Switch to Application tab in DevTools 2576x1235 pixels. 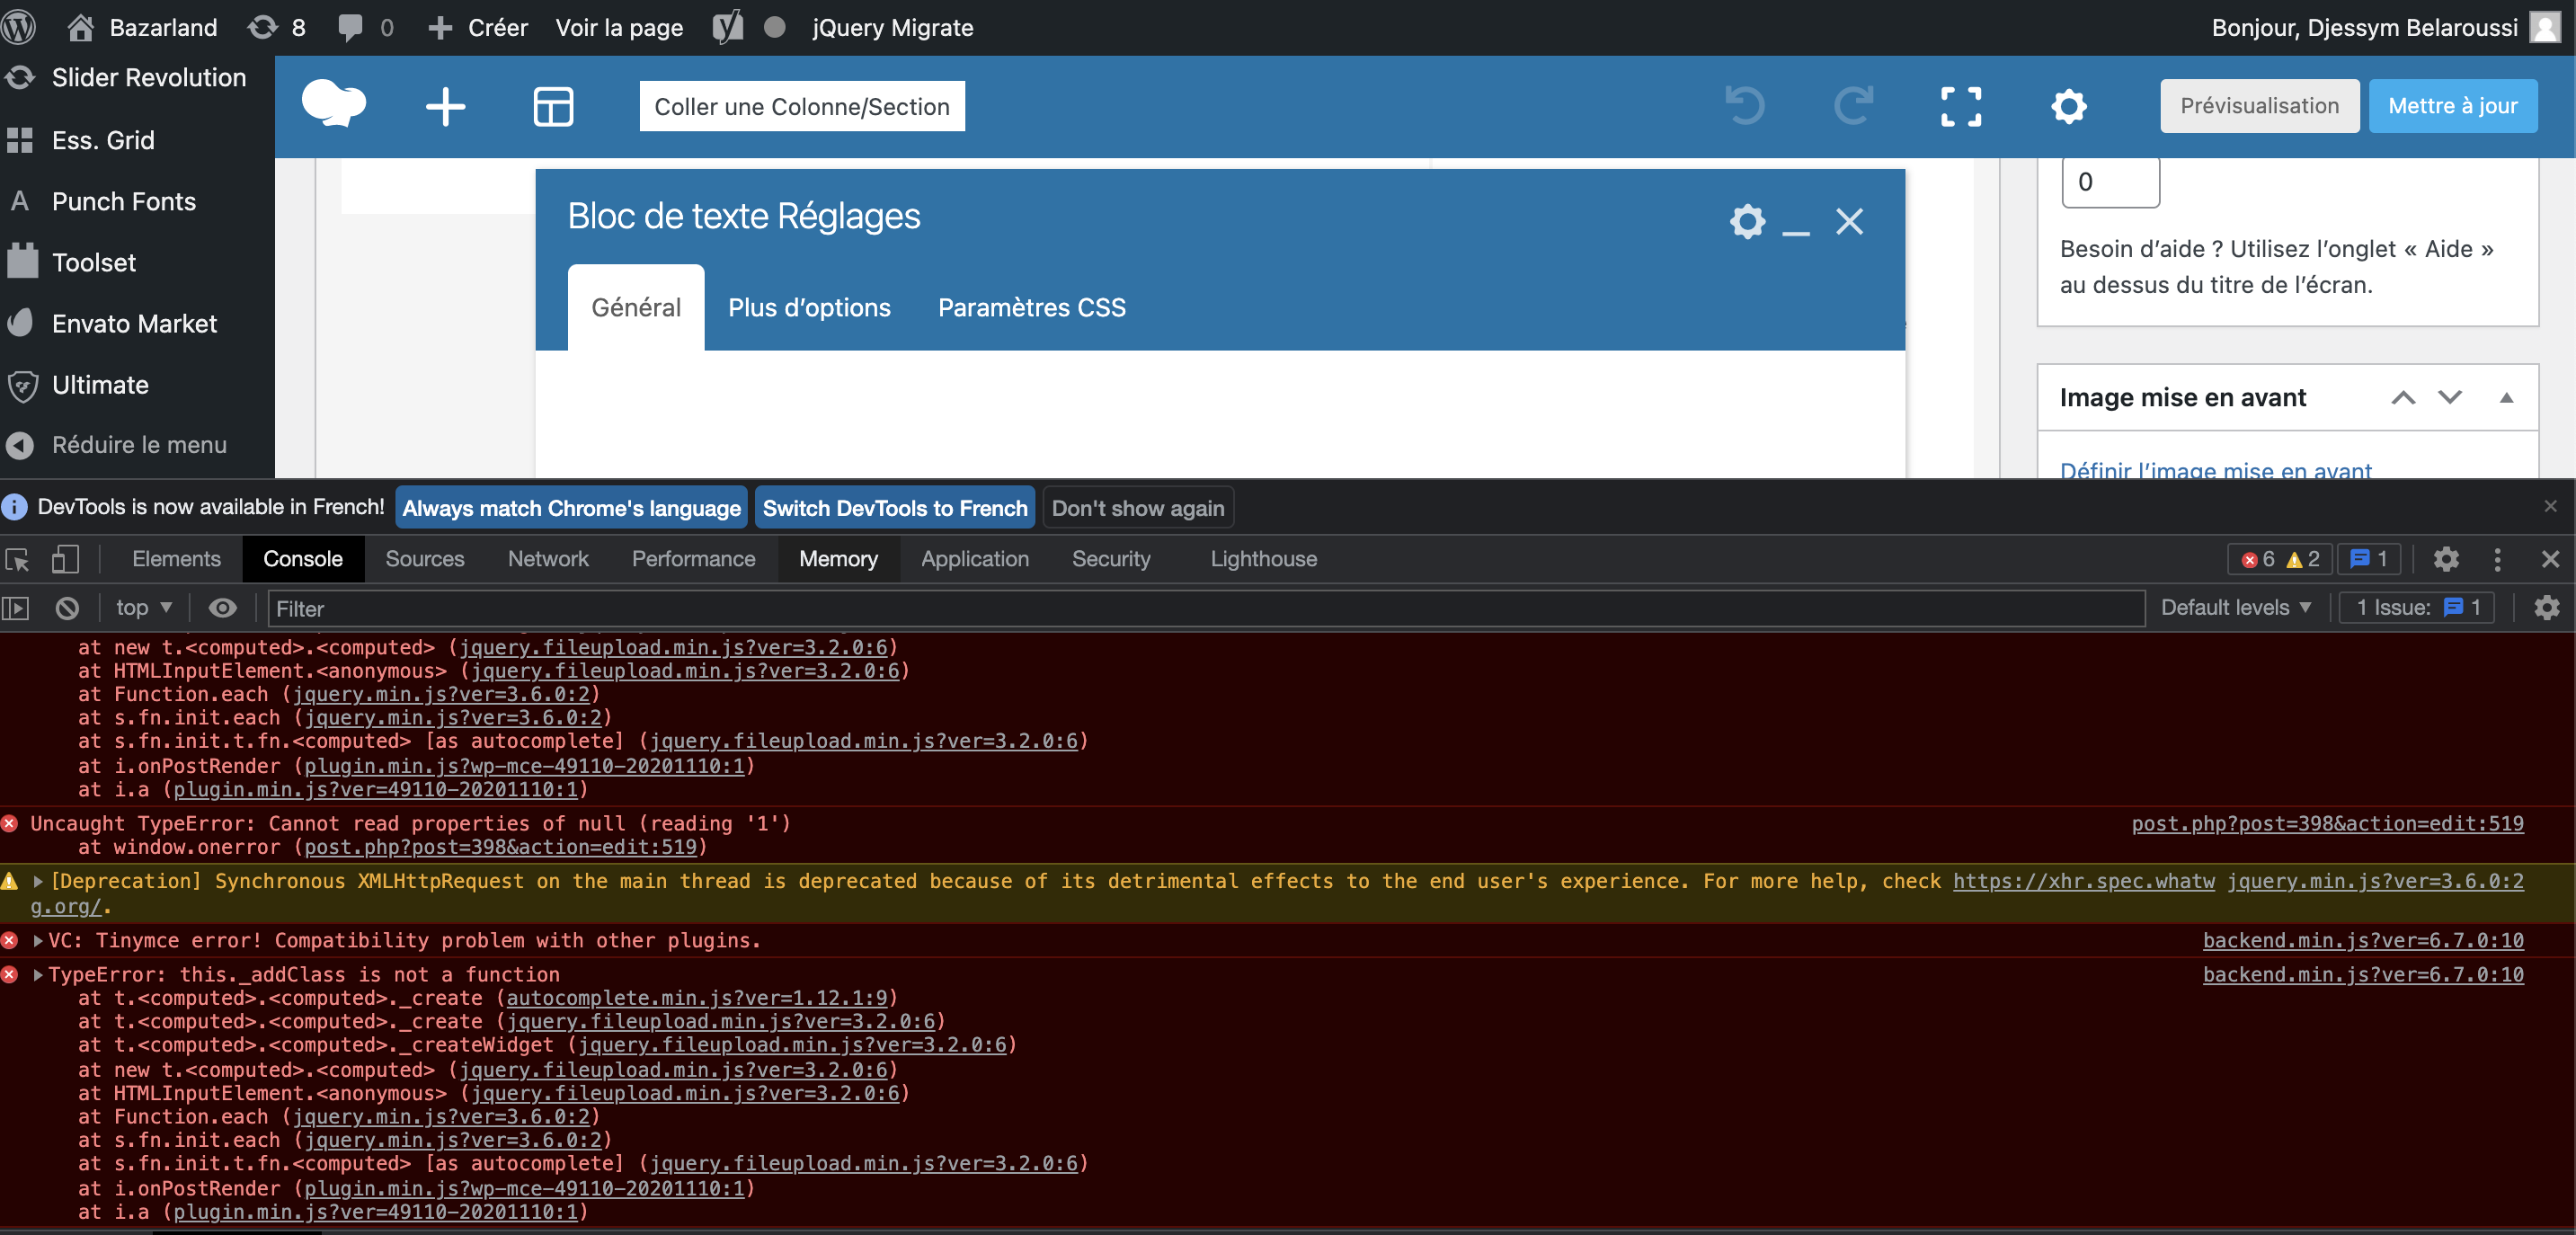coord(974,559)
